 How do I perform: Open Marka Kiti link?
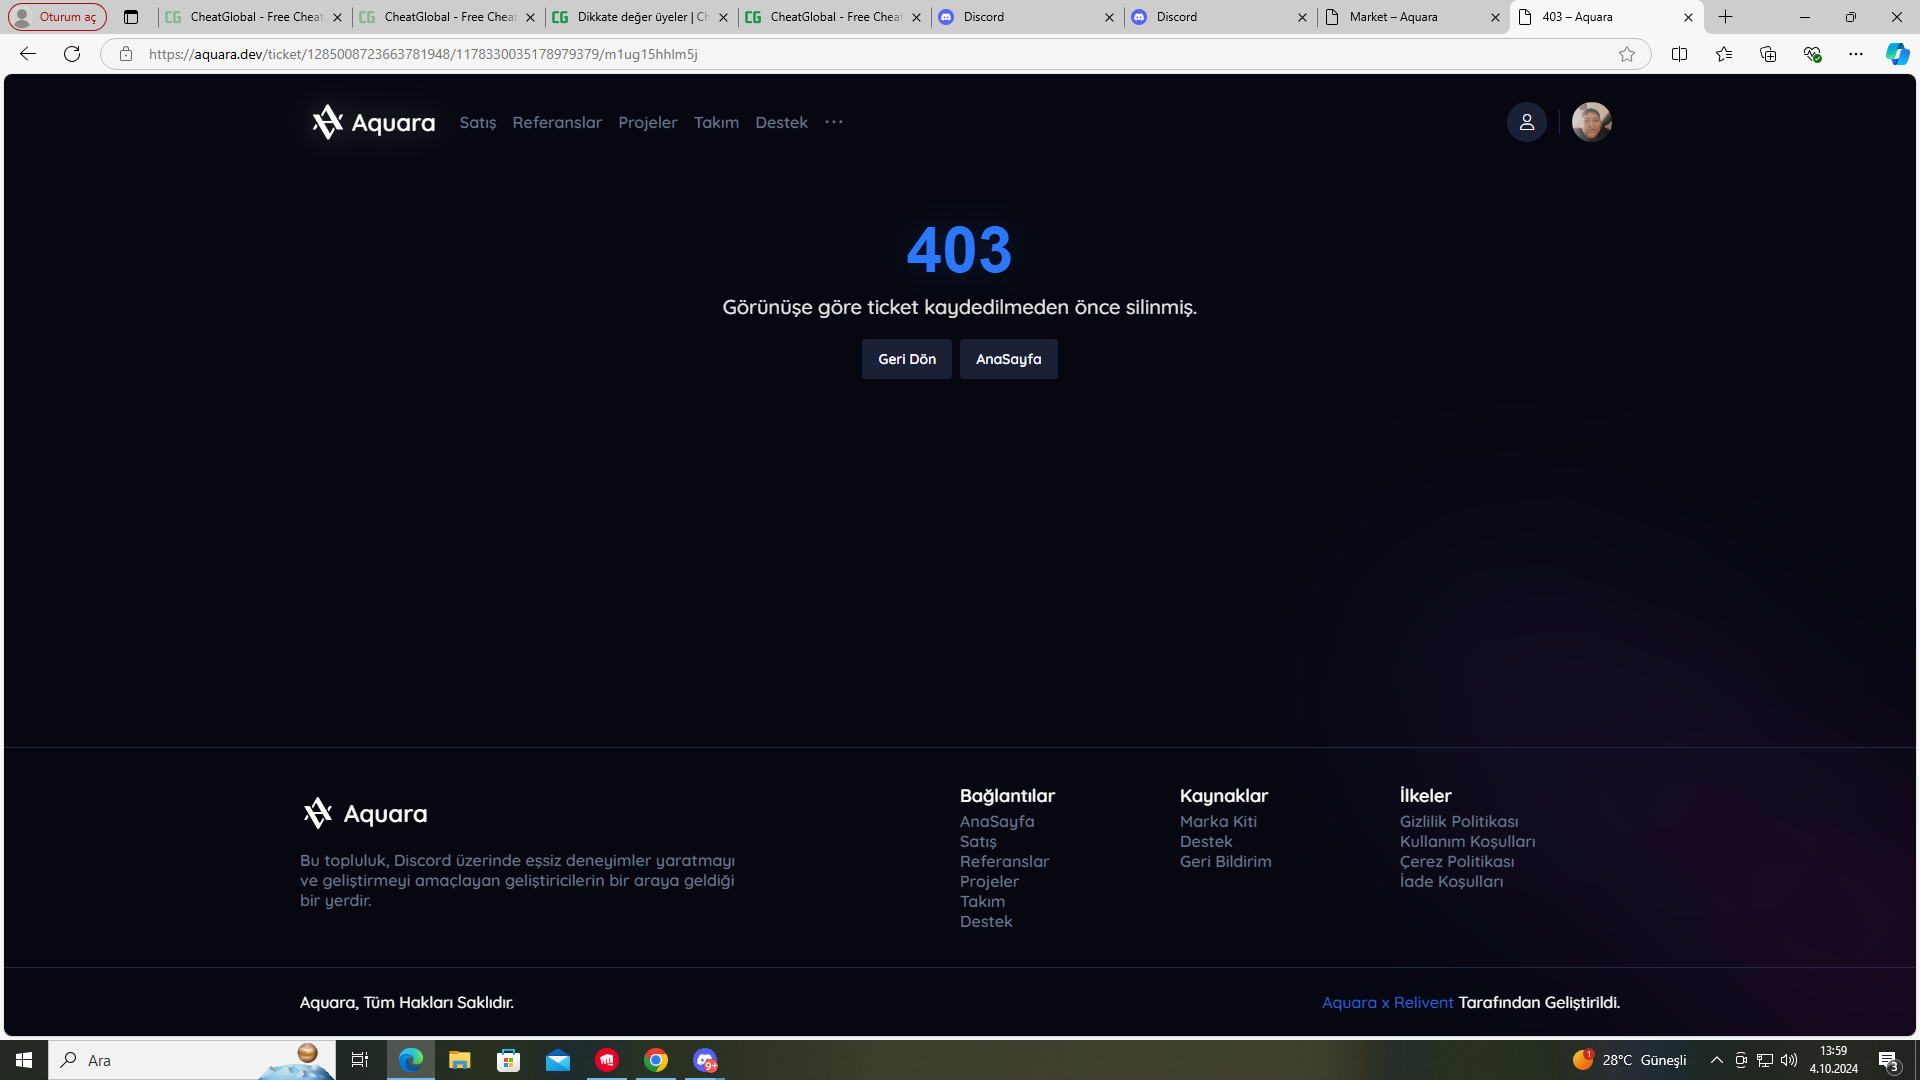pos(1218,821)
